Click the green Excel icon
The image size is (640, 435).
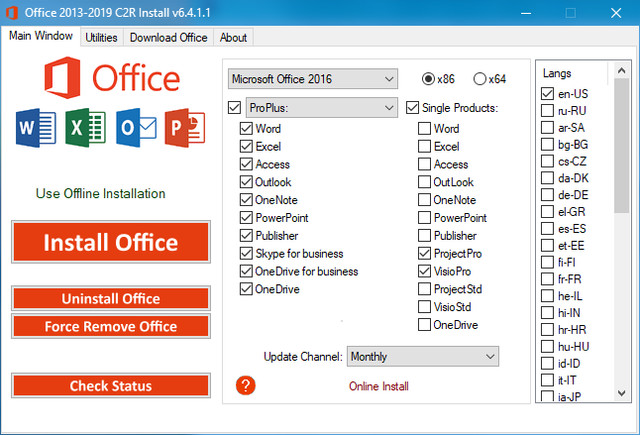tap(86, 130)
